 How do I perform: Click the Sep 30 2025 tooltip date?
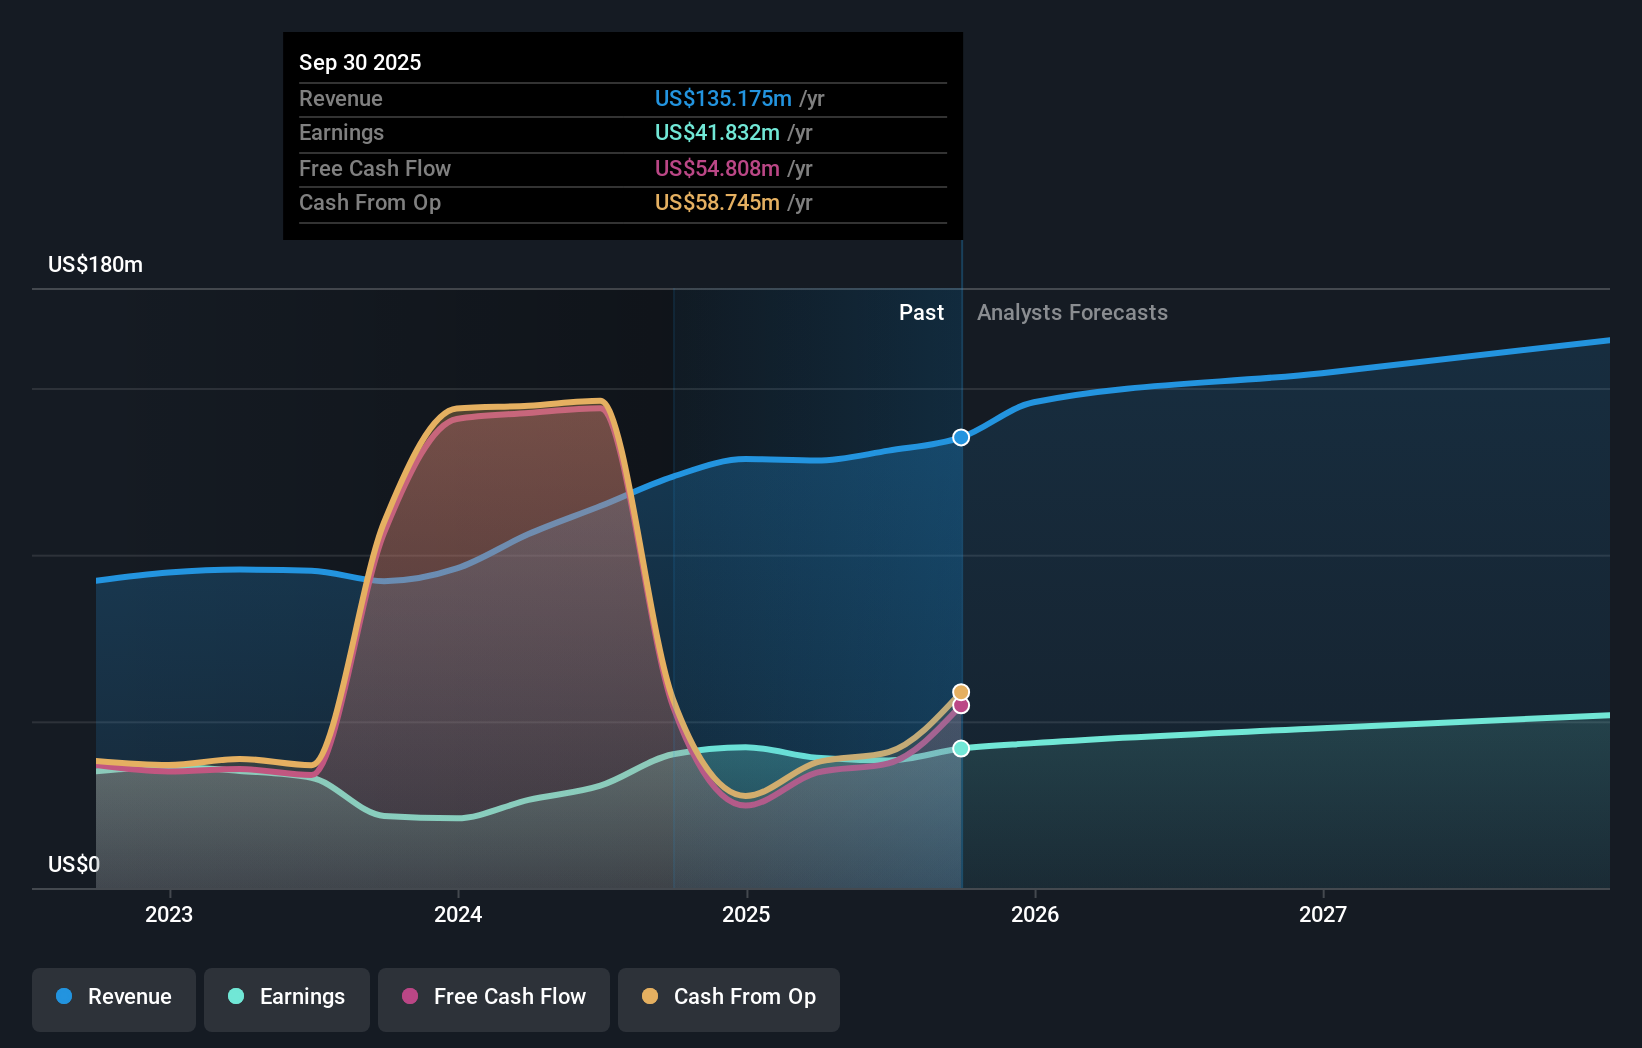(x=360, y=62)
